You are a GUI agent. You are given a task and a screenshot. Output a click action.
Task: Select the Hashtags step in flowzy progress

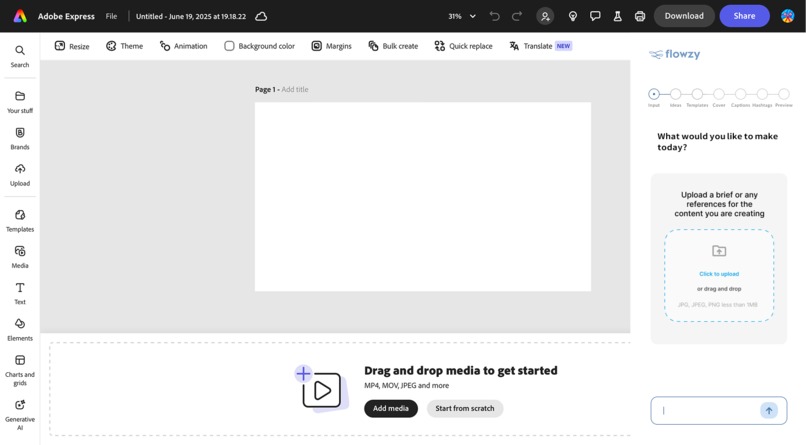[762, 94]
